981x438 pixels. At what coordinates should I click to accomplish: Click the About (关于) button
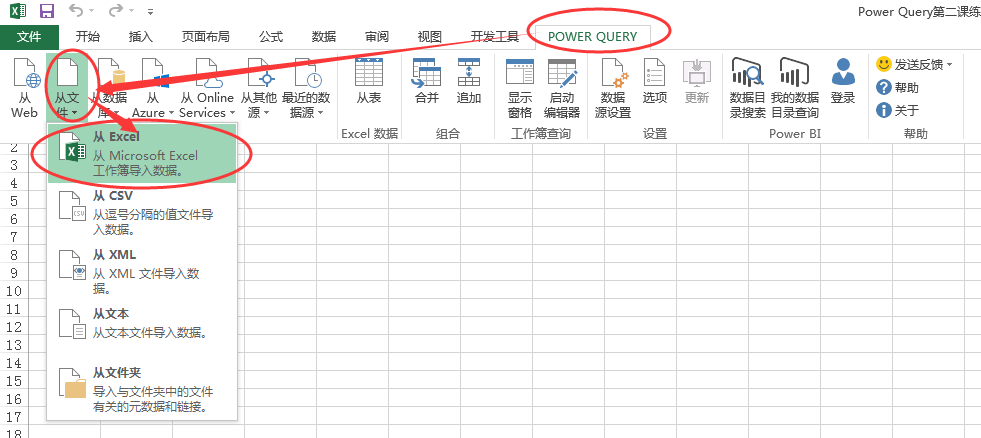897,111
